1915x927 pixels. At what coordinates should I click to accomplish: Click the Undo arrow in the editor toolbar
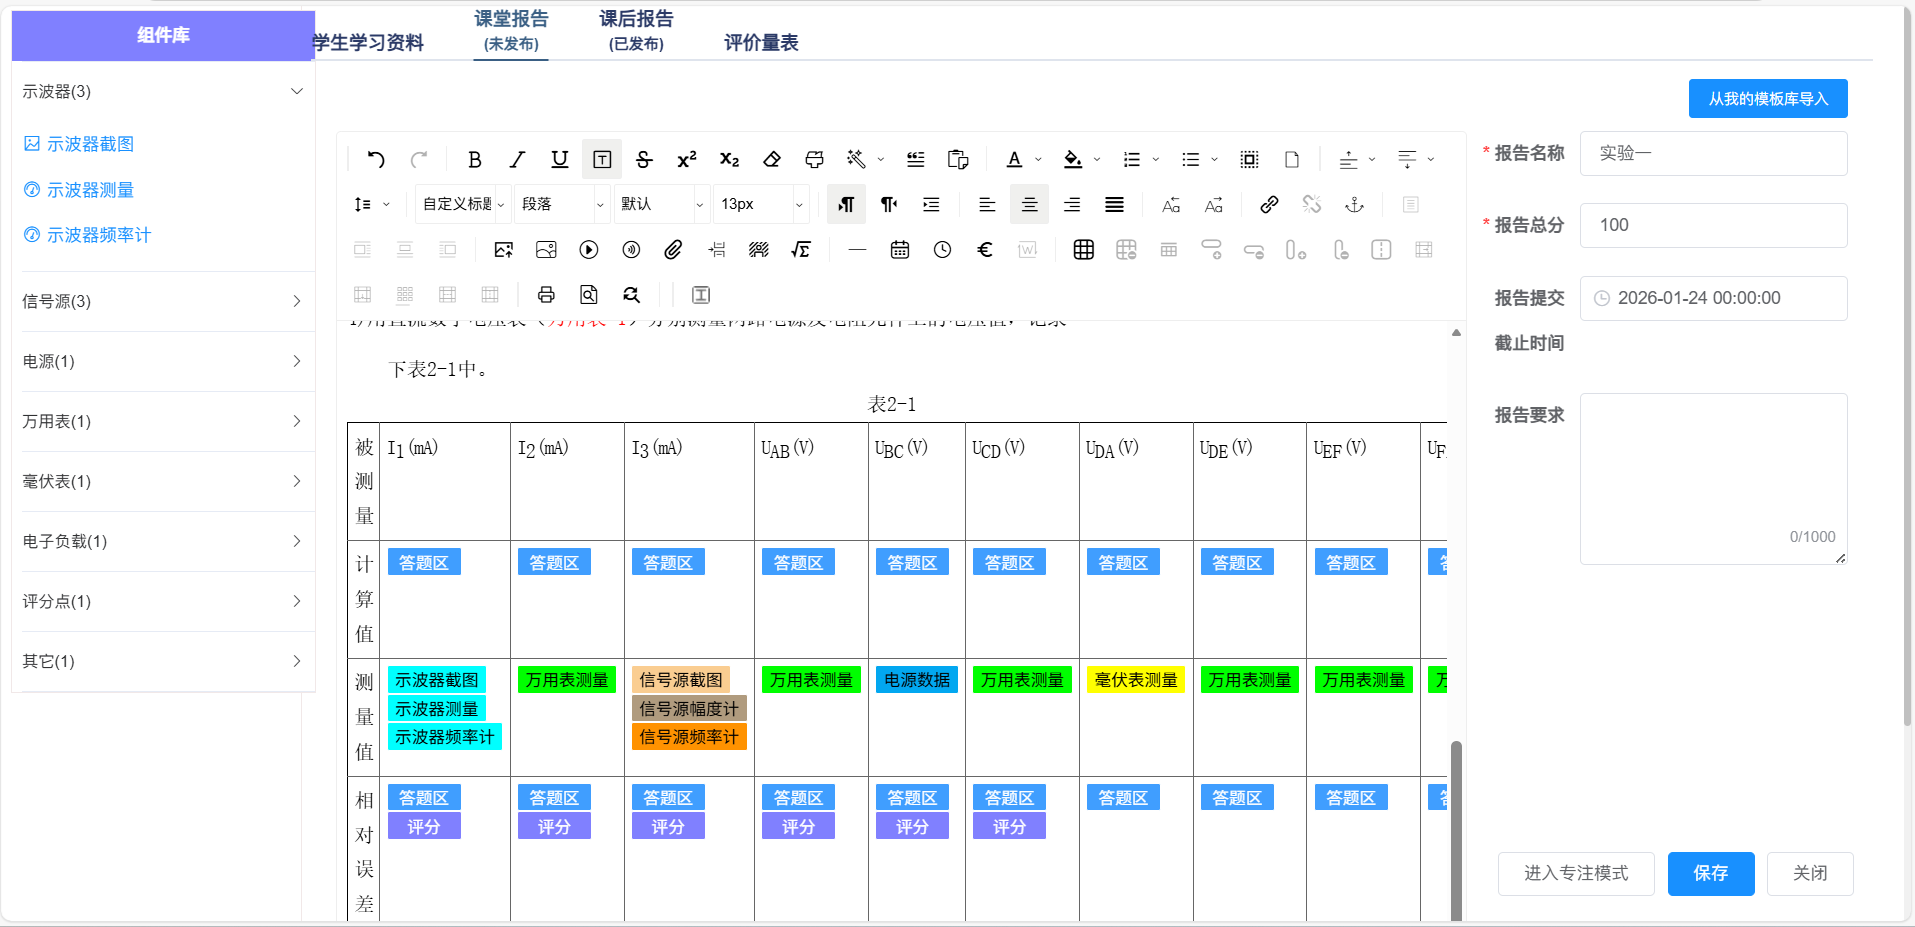pyautogui.click(x=376, y=159)
